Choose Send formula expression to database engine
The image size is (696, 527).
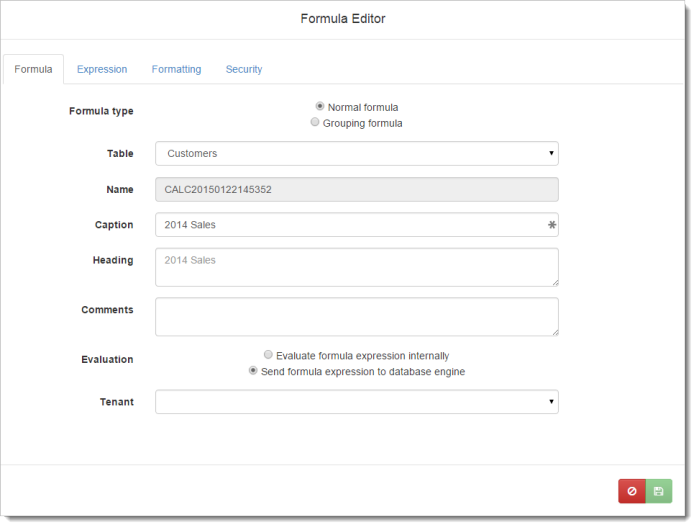pos(253,371)
